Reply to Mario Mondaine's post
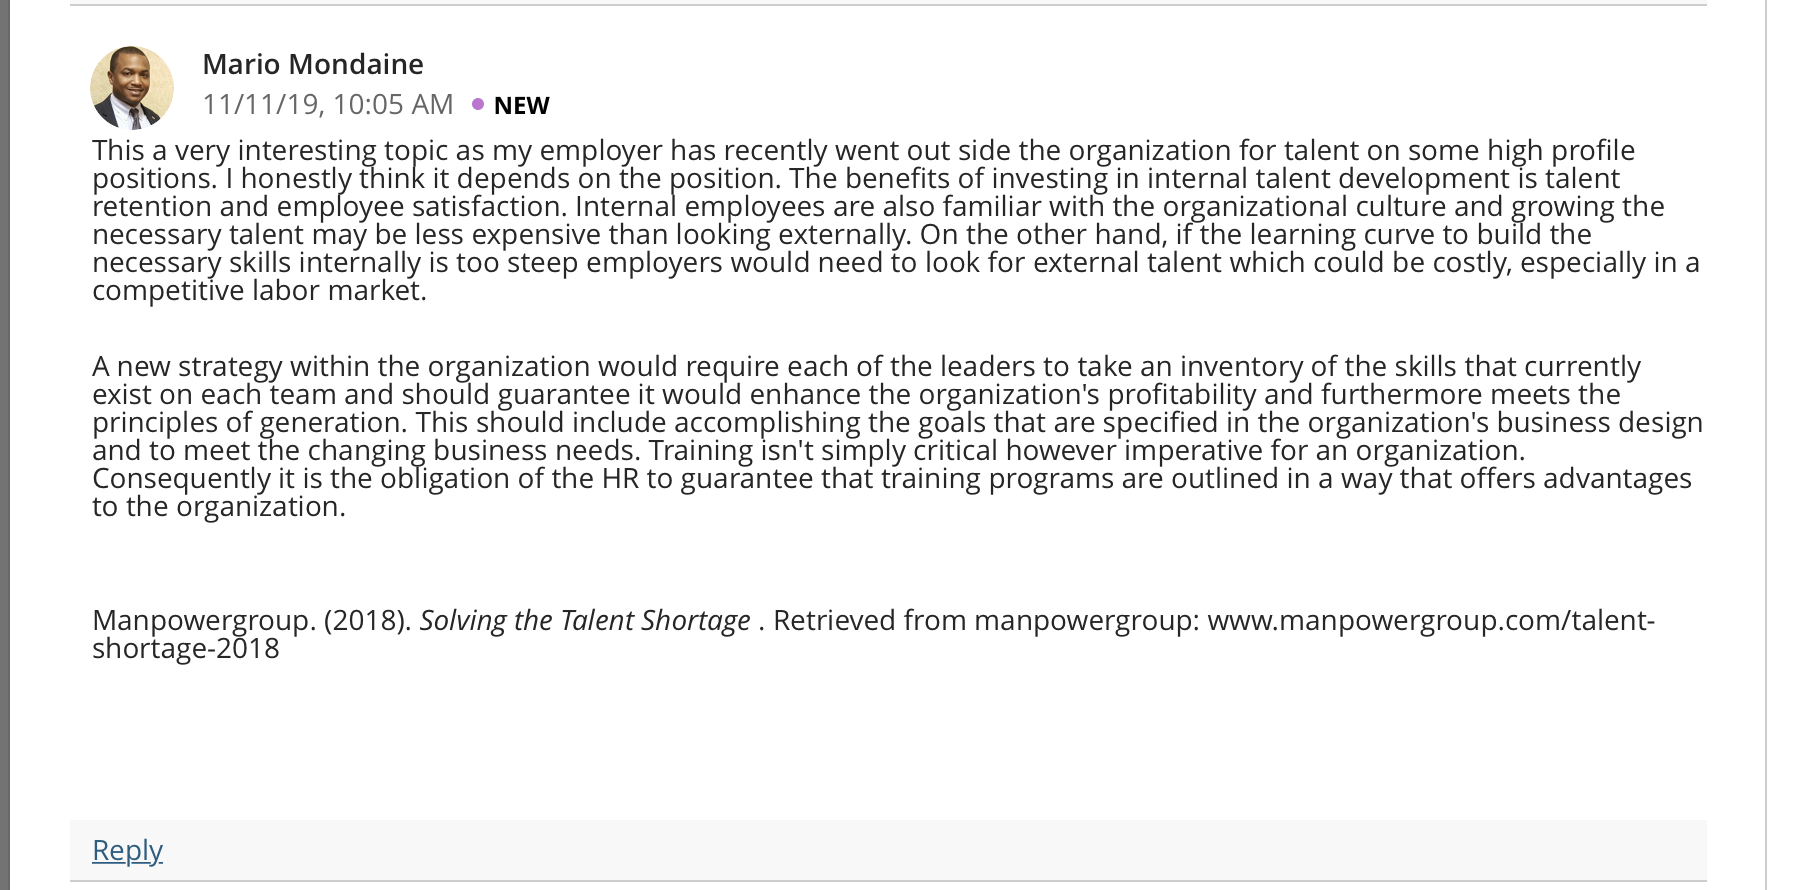1804x890 pixels. pos(127,850)
